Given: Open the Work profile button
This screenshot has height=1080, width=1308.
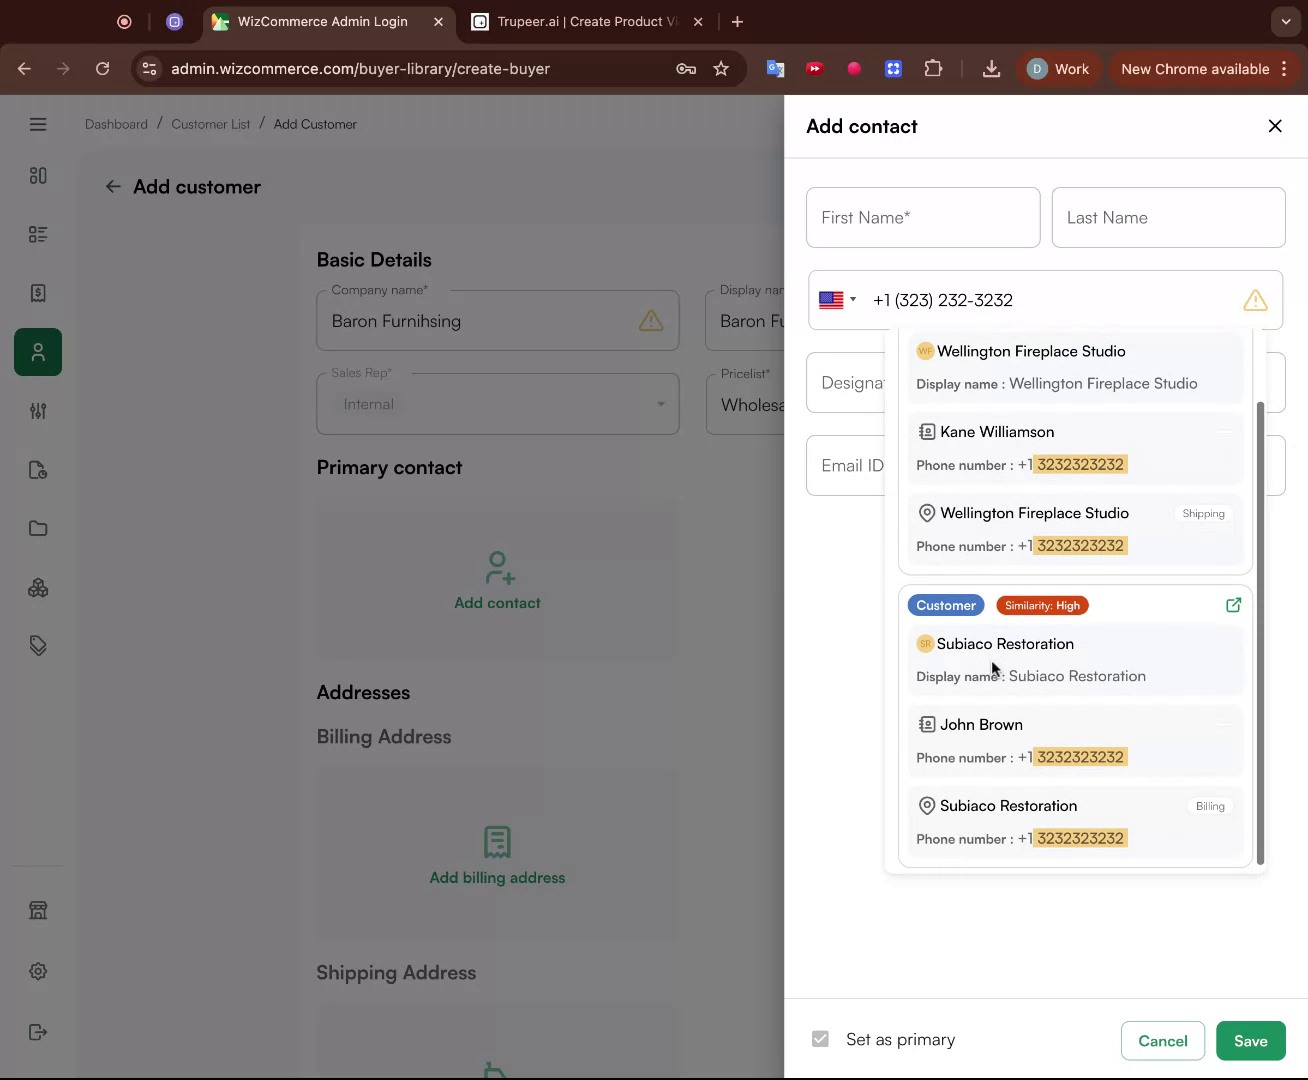Looking at the screenshot, I should pos(1058,69).
